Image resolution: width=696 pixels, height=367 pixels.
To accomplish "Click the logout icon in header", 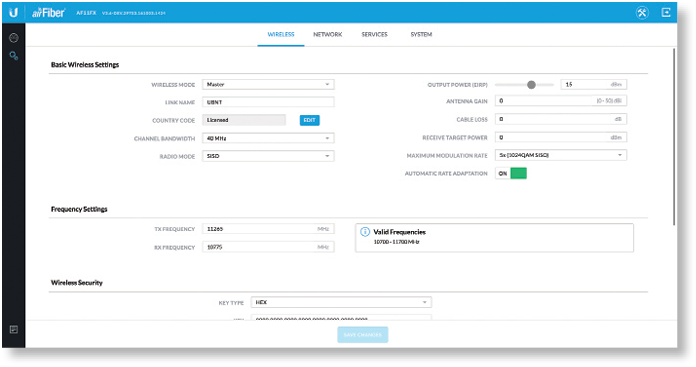I will [x=666, y=12].
